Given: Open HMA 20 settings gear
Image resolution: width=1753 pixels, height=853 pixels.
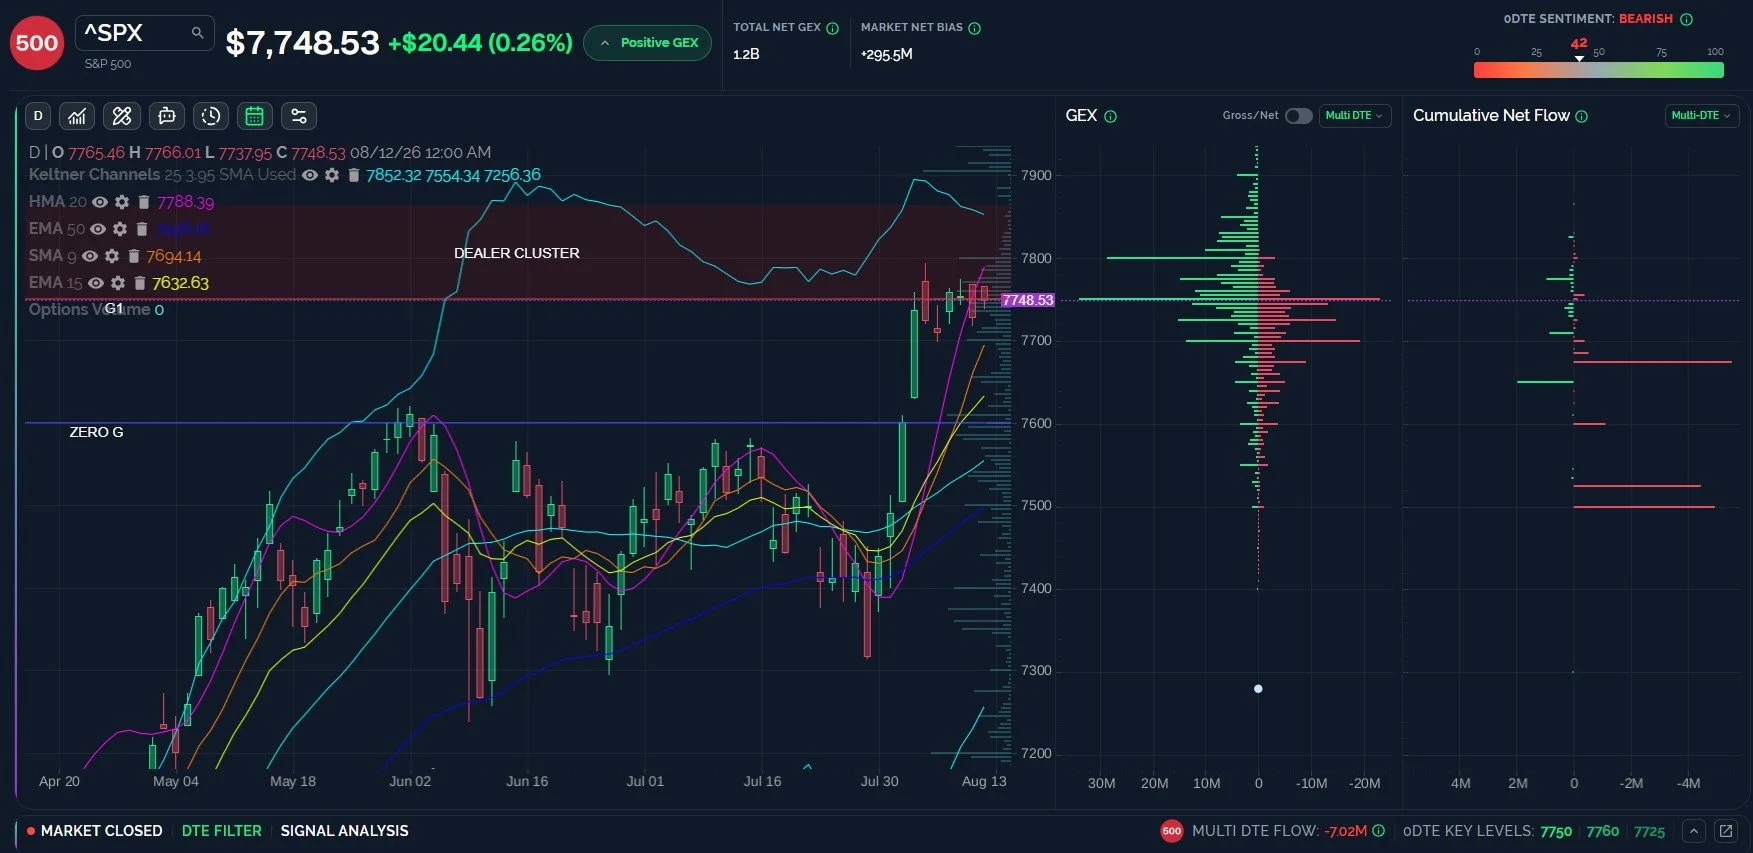Looking at the screenshot, I should coord(122,202).
